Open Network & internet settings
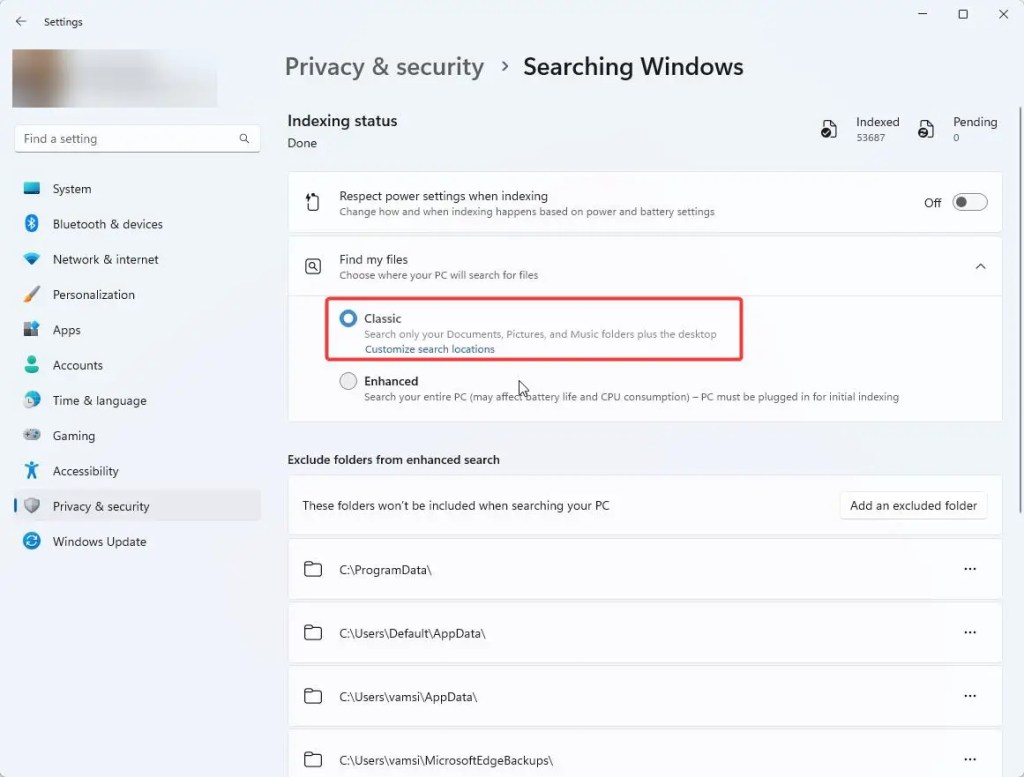This screenshot has width=1024, height=777. 137,259
